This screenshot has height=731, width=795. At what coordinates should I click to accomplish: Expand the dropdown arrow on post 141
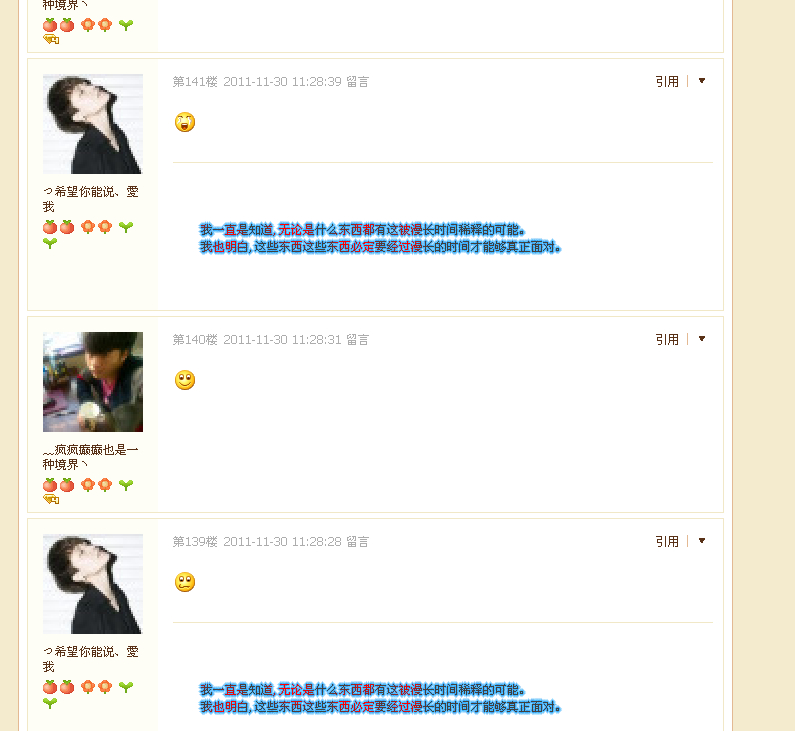702,81
